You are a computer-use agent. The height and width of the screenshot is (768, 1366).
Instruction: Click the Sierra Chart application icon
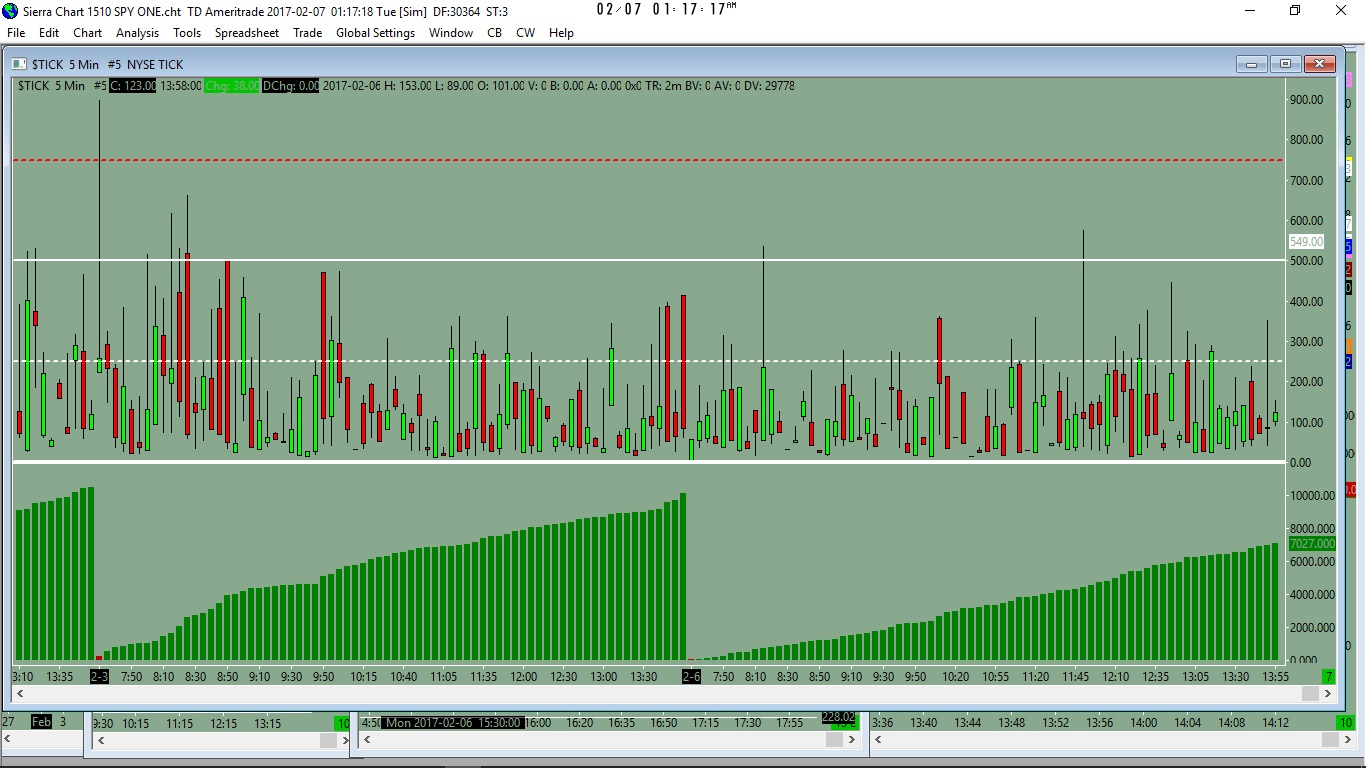click(10, 10)
